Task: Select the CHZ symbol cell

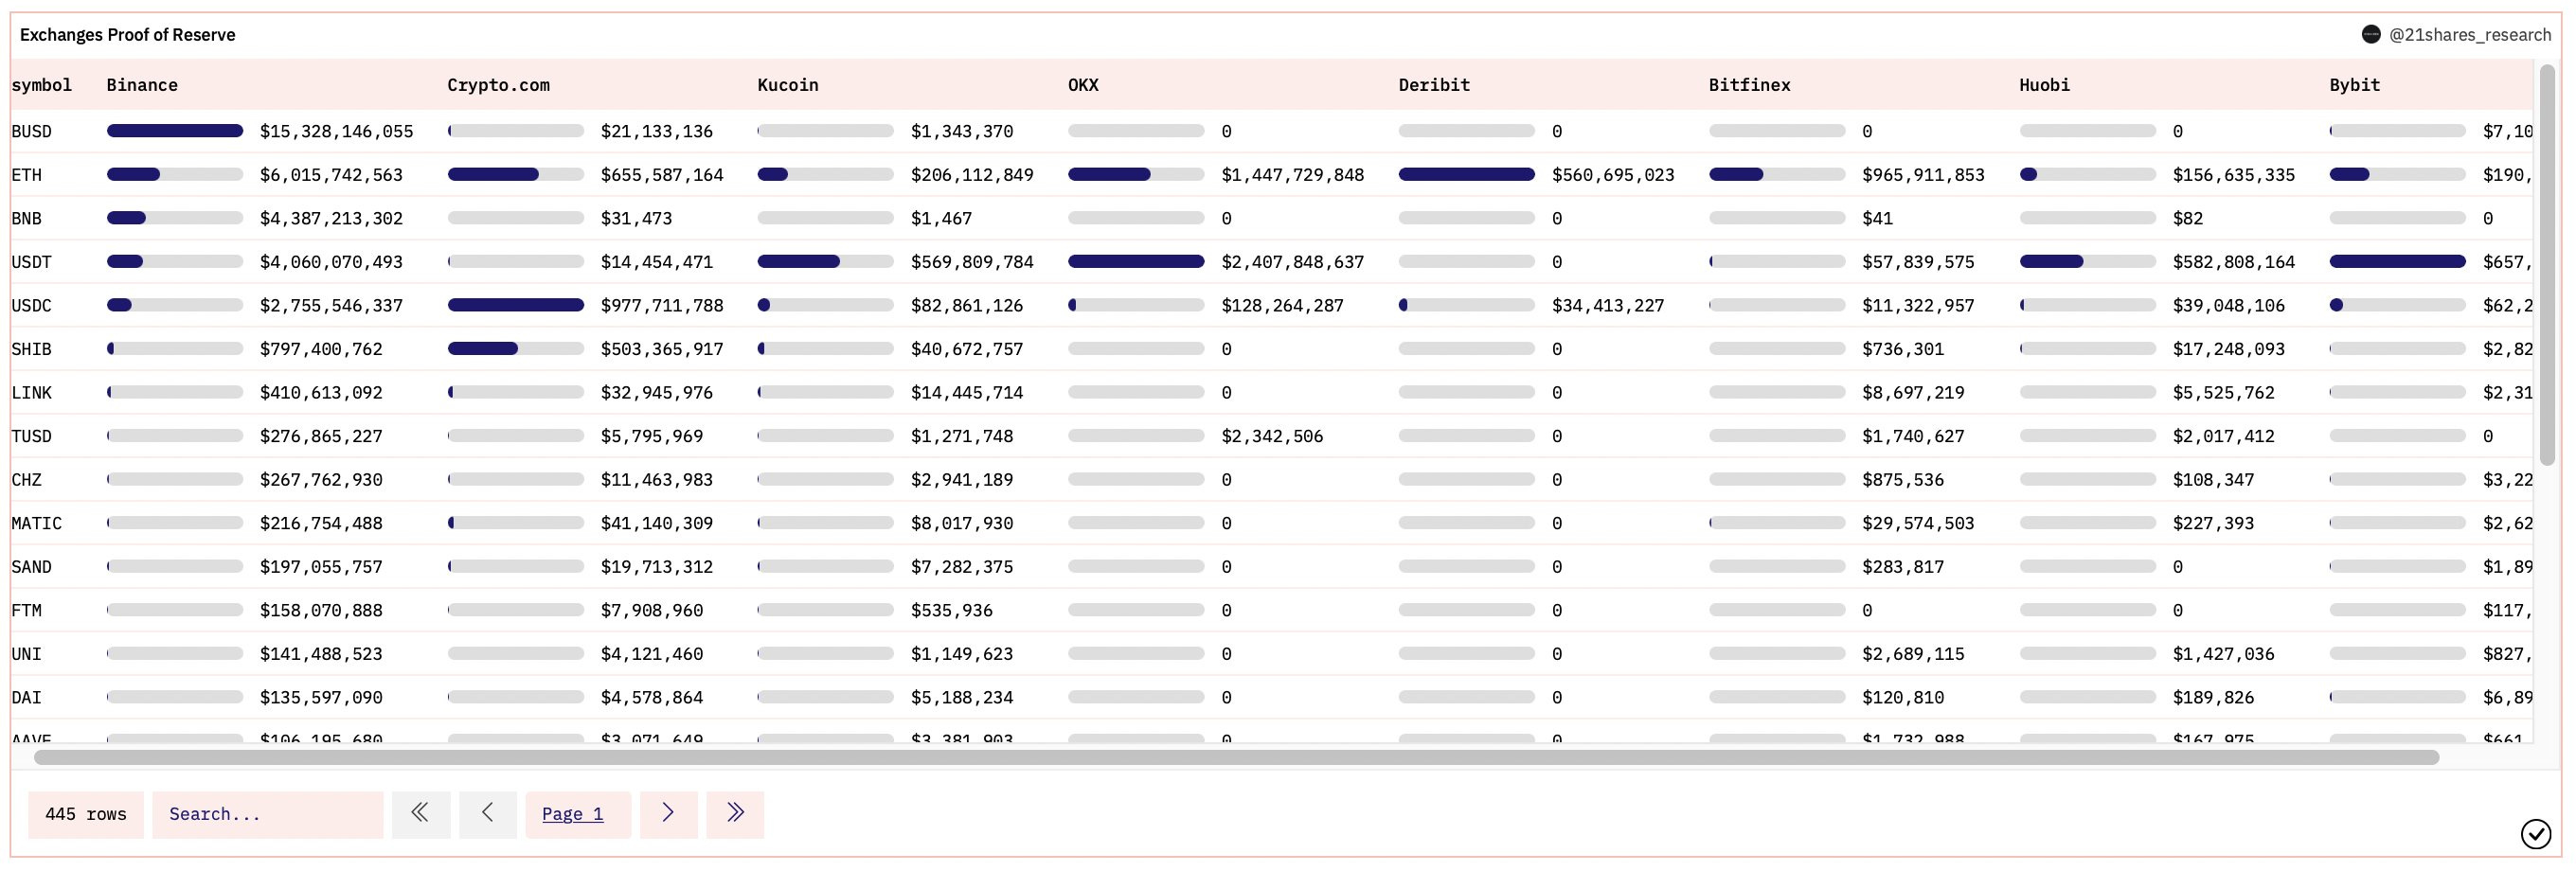Action: 27,480
